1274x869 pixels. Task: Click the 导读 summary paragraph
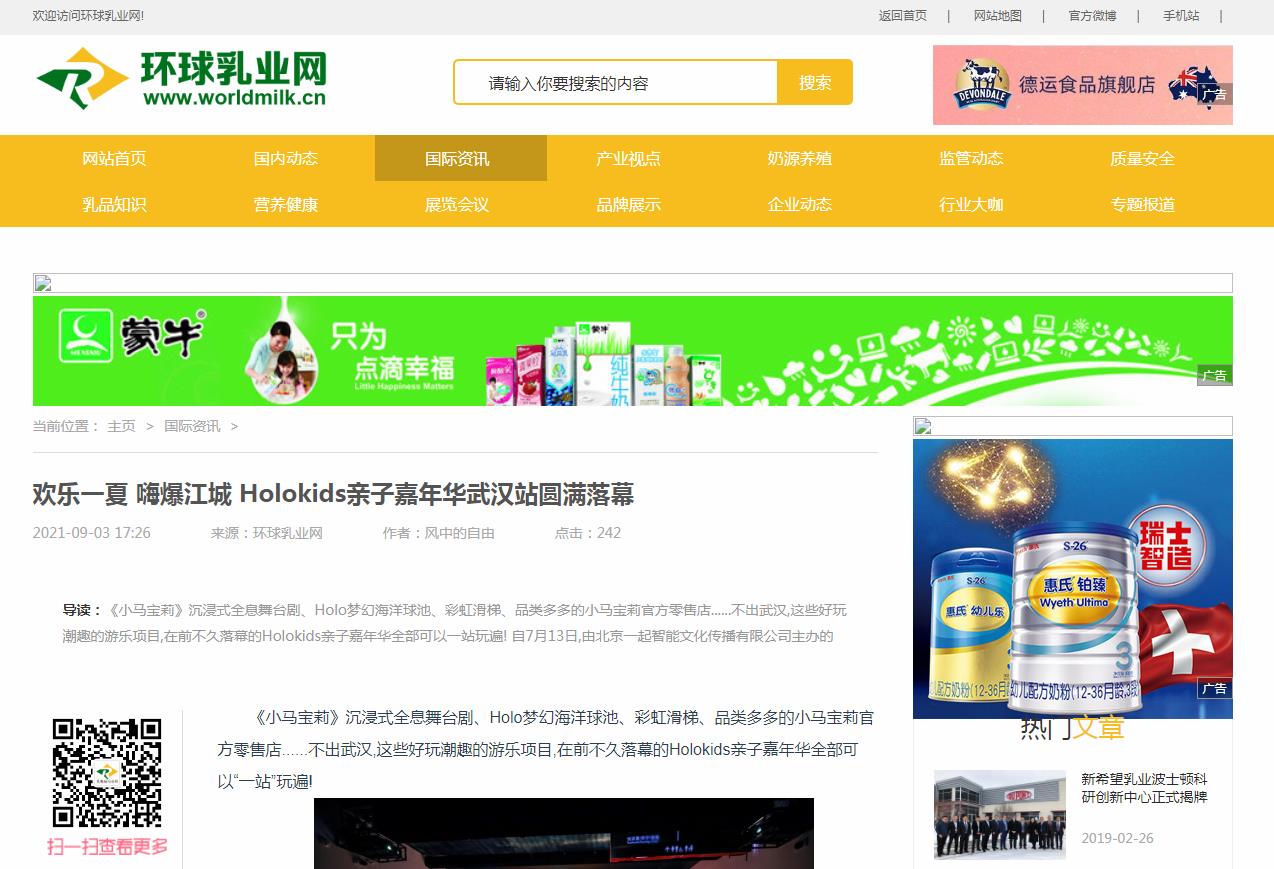click(x=455, y=623)
